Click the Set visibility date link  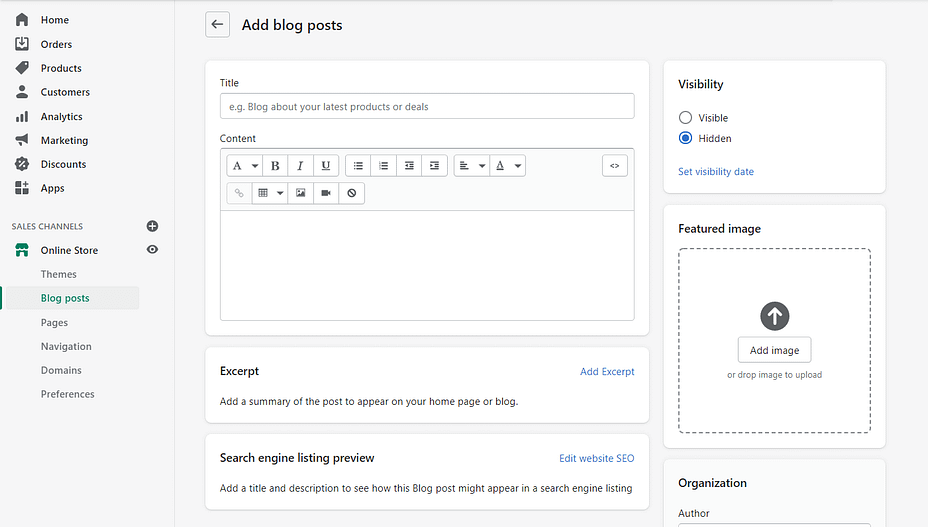716,172
